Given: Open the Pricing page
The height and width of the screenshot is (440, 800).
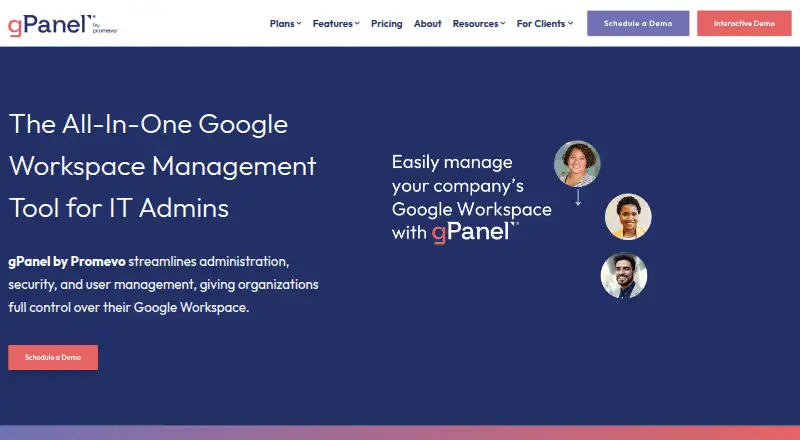Looking at the screenshot, I should point(386,23).
